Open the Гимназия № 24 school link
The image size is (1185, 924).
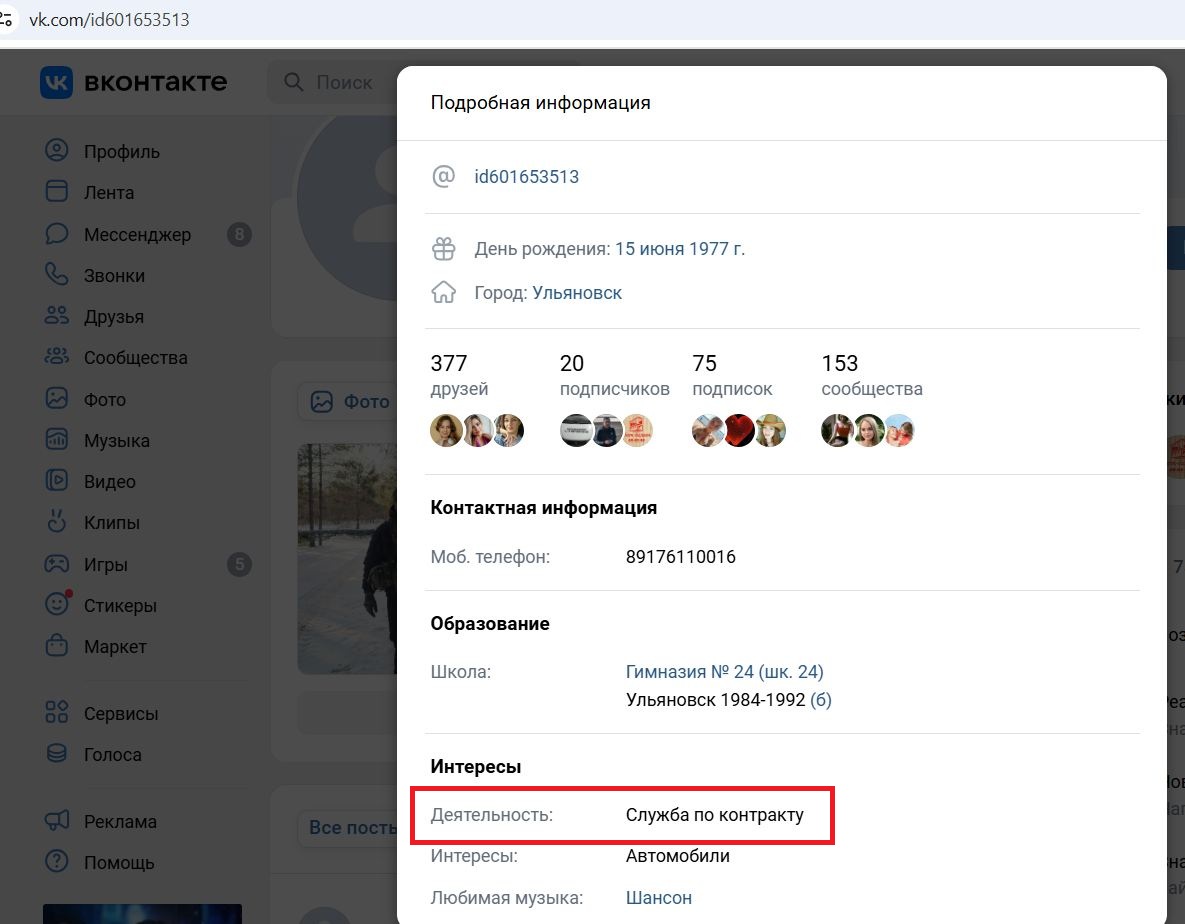[x=724, y=672]
